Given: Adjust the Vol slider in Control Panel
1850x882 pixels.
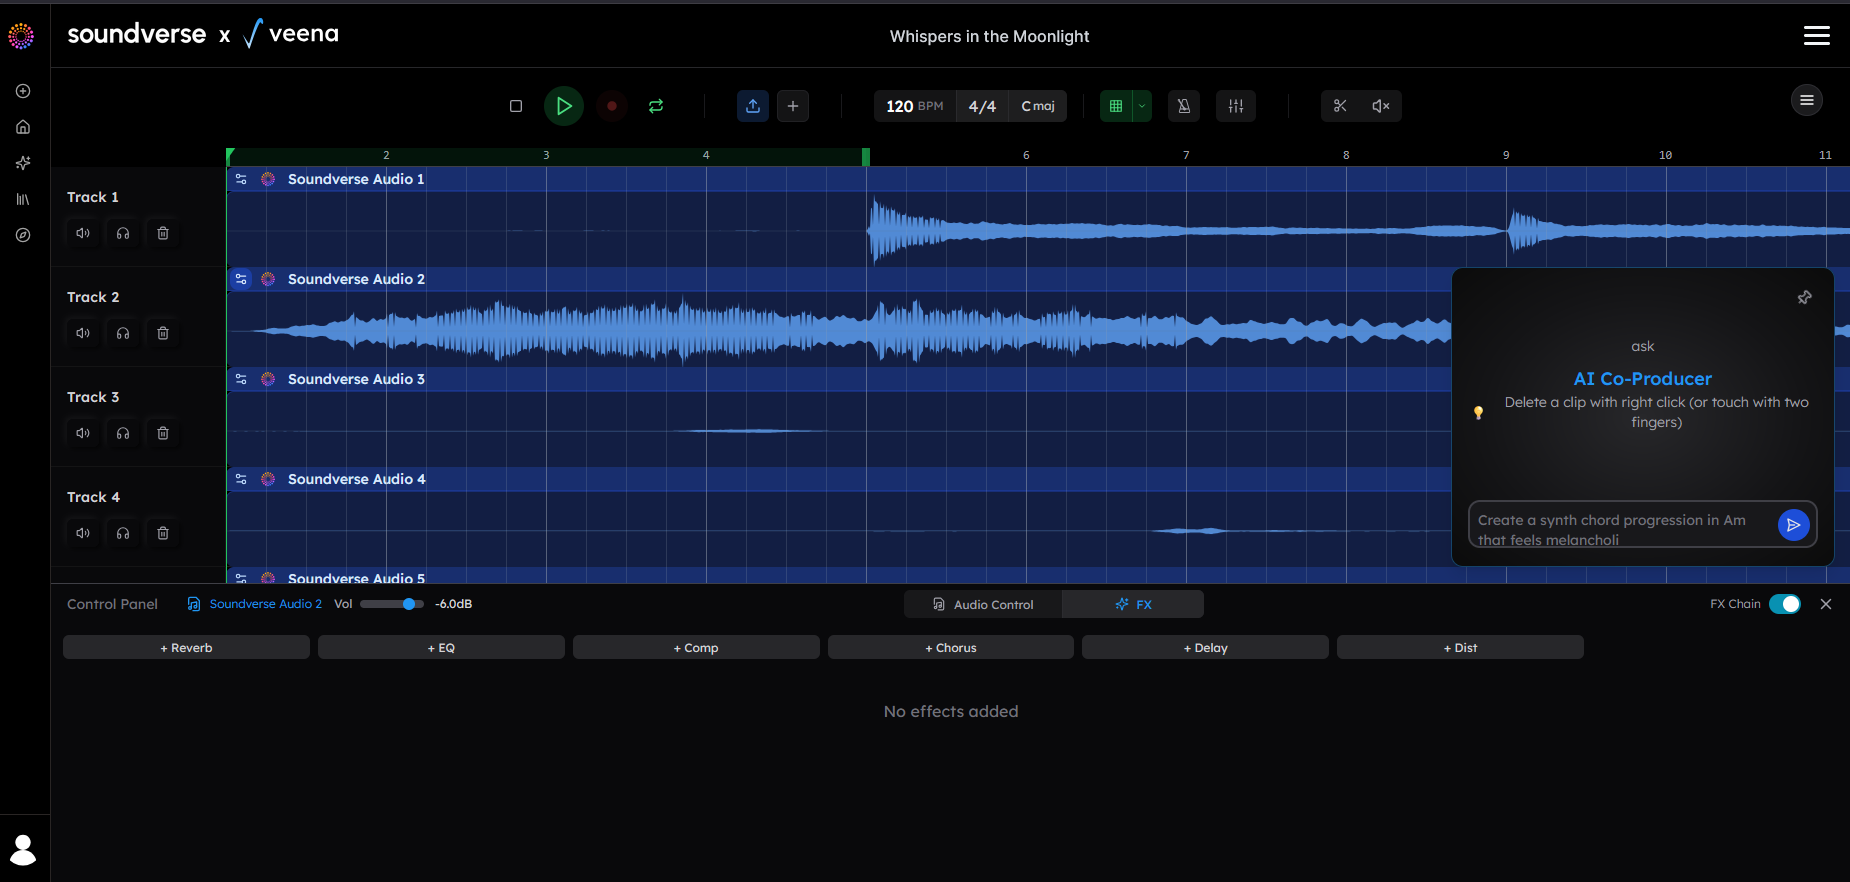Looking at the screenshot, I should point(392,604).
